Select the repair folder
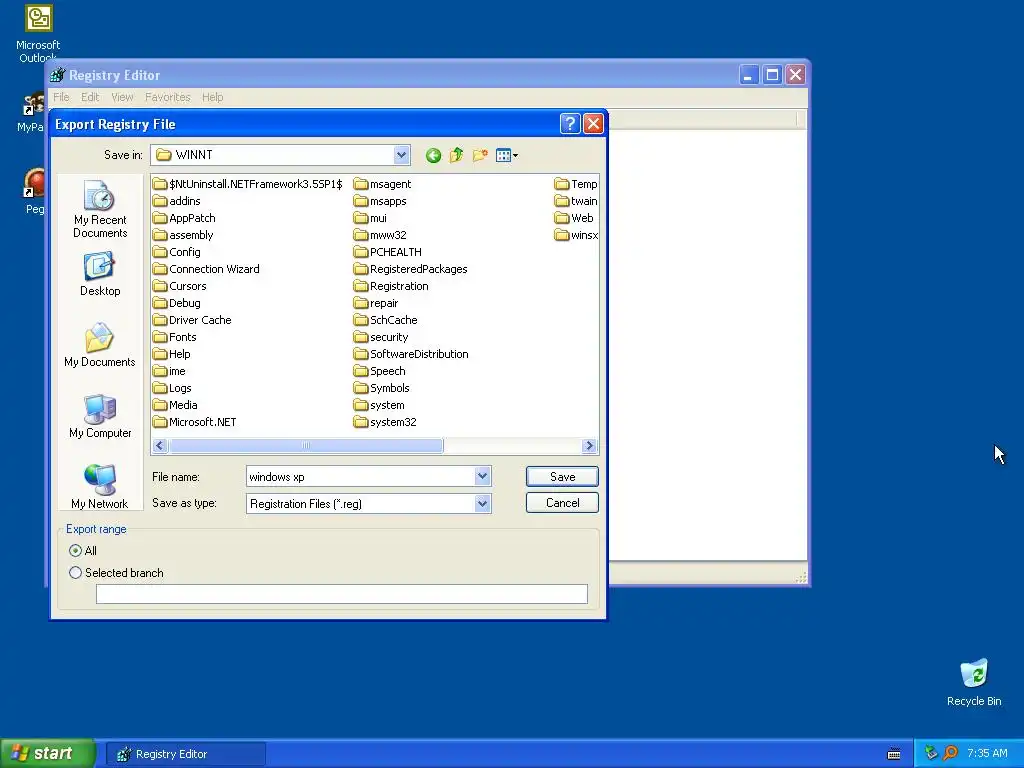 click(376, 303)
